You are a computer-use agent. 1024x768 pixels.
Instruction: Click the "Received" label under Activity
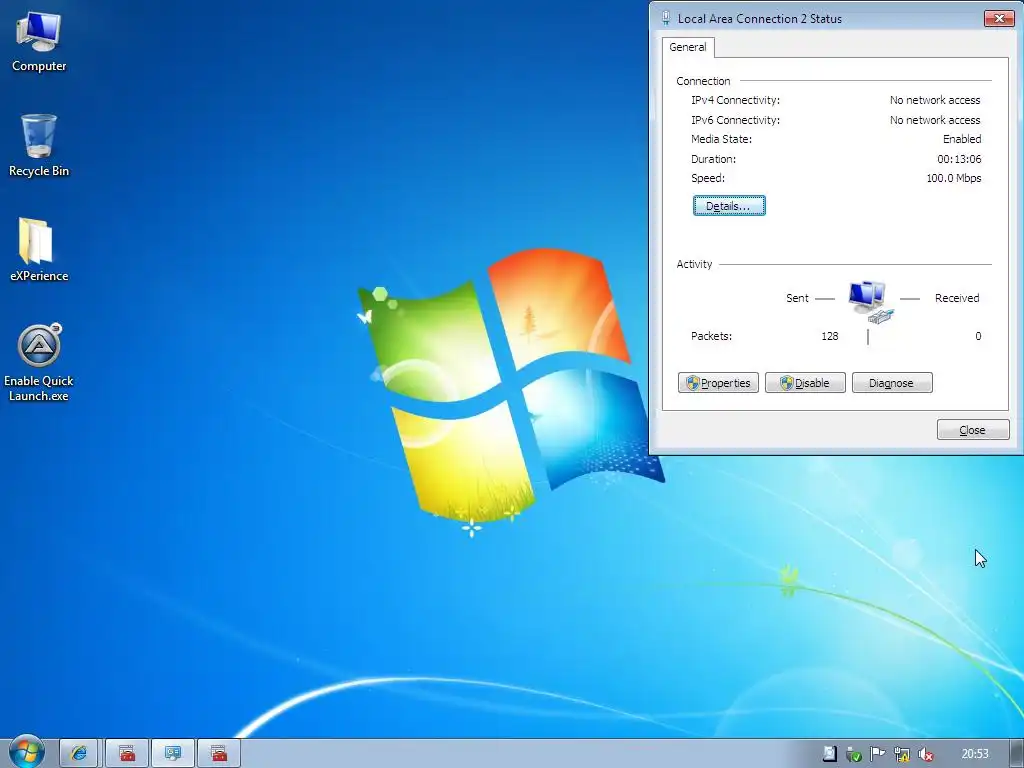957,298
